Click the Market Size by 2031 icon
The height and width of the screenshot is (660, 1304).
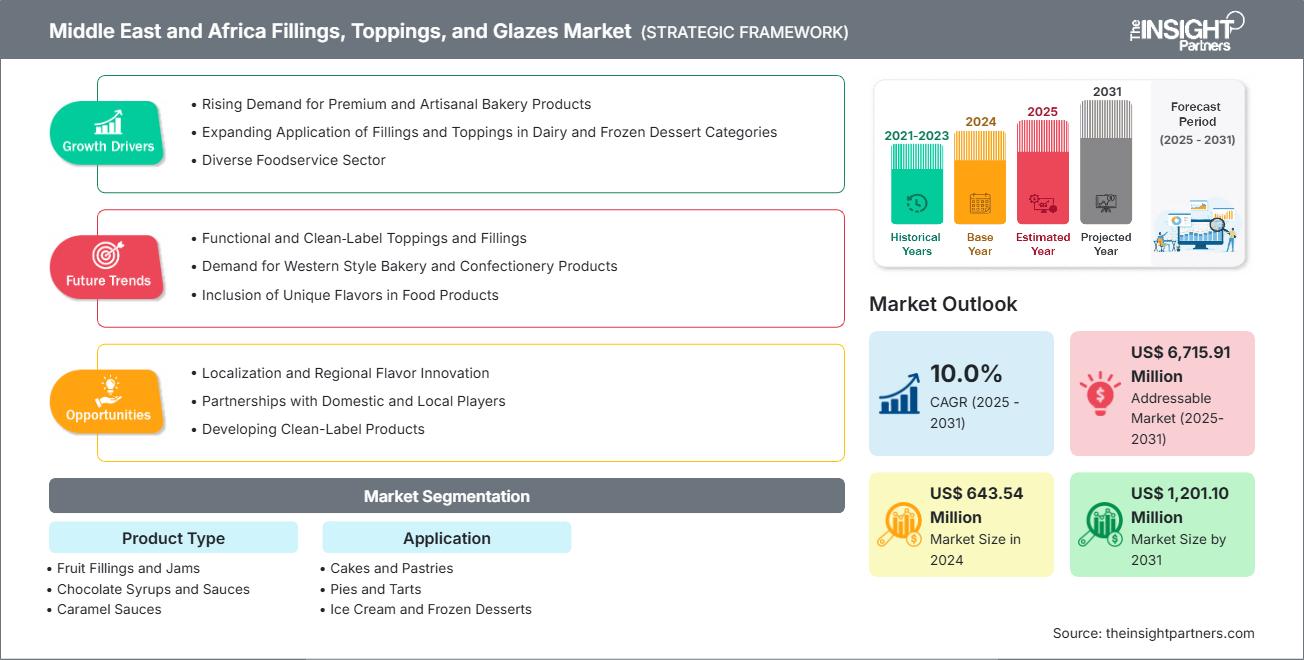1100,524
